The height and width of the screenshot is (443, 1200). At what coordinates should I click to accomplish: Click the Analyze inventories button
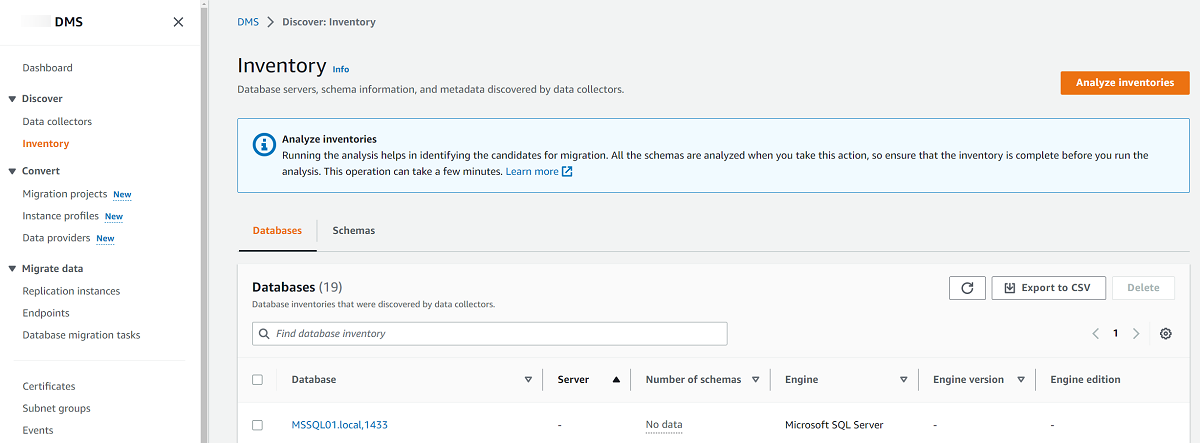tap(1124, 83)
